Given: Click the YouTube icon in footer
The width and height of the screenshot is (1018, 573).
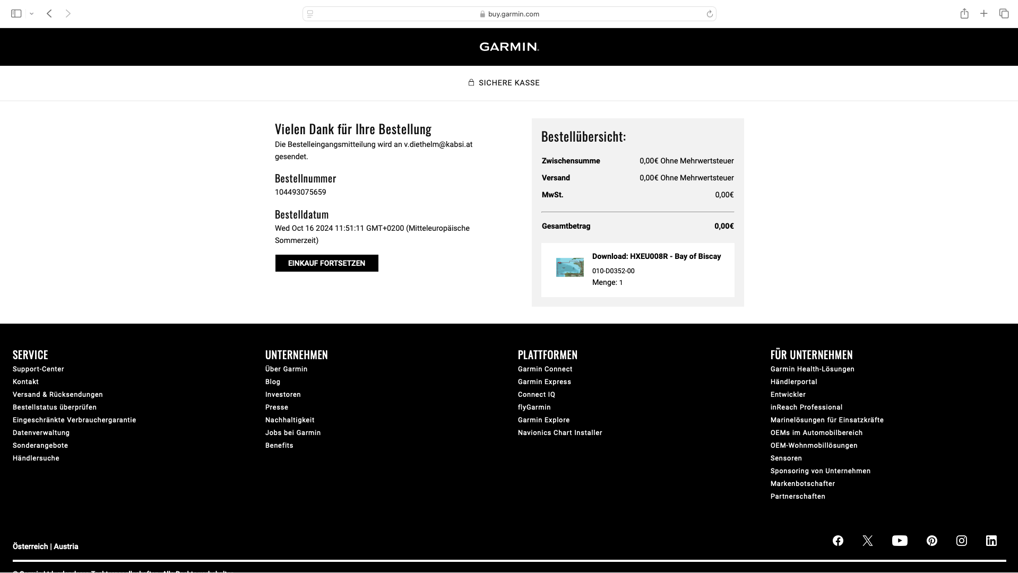Looking at the screenshot, I should click(900, 541).
